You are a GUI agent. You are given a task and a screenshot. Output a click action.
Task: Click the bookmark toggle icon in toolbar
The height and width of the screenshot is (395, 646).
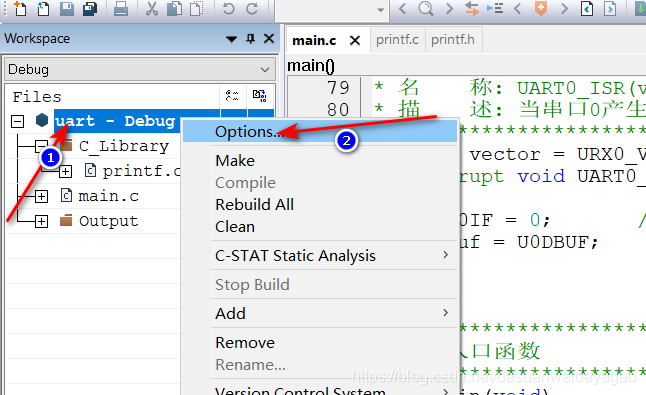pos(541,8)
